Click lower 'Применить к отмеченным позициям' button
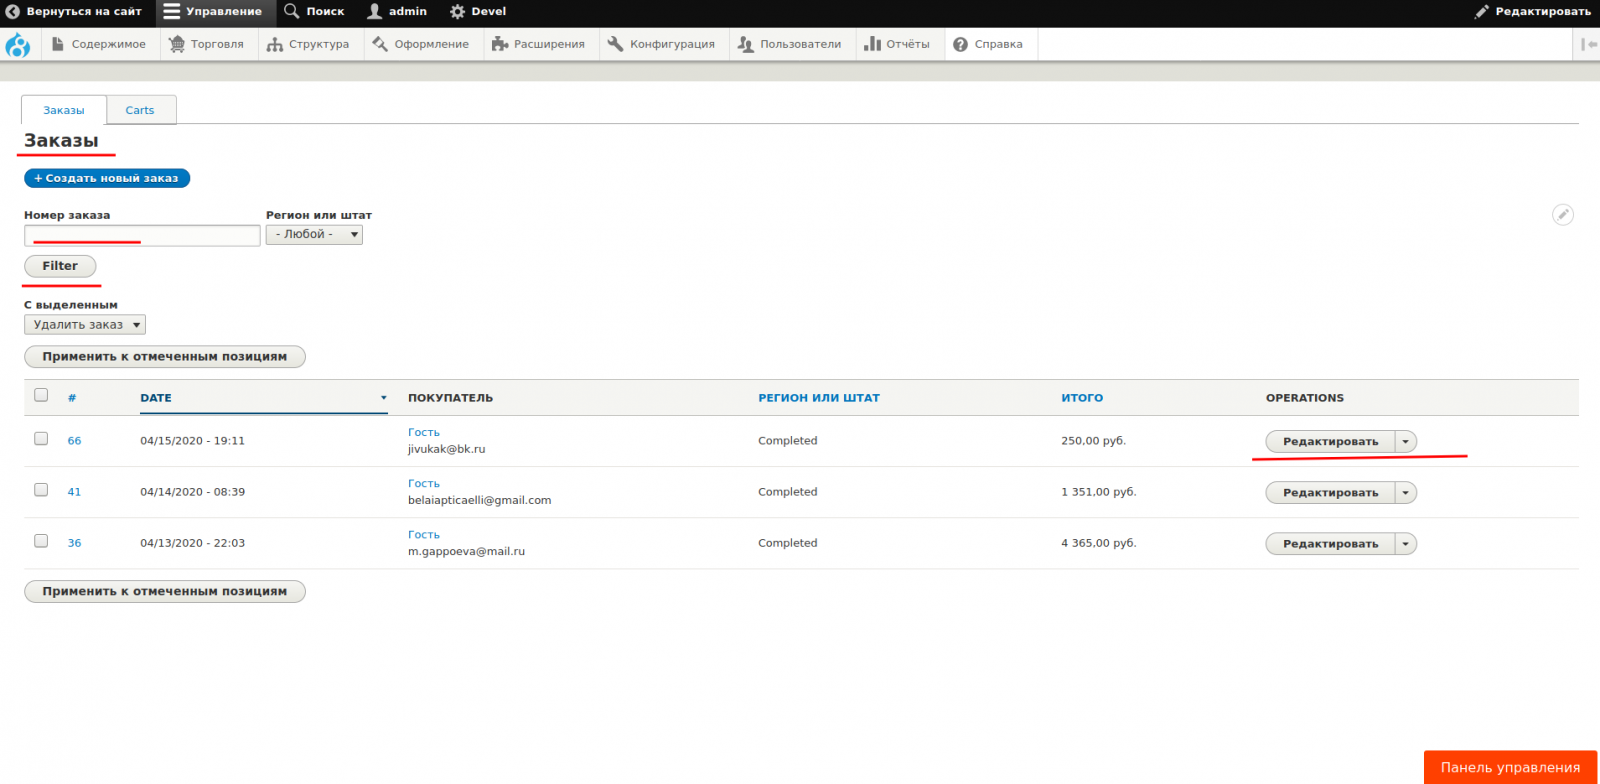This screenshot has height=784, width=1600. 165,592
